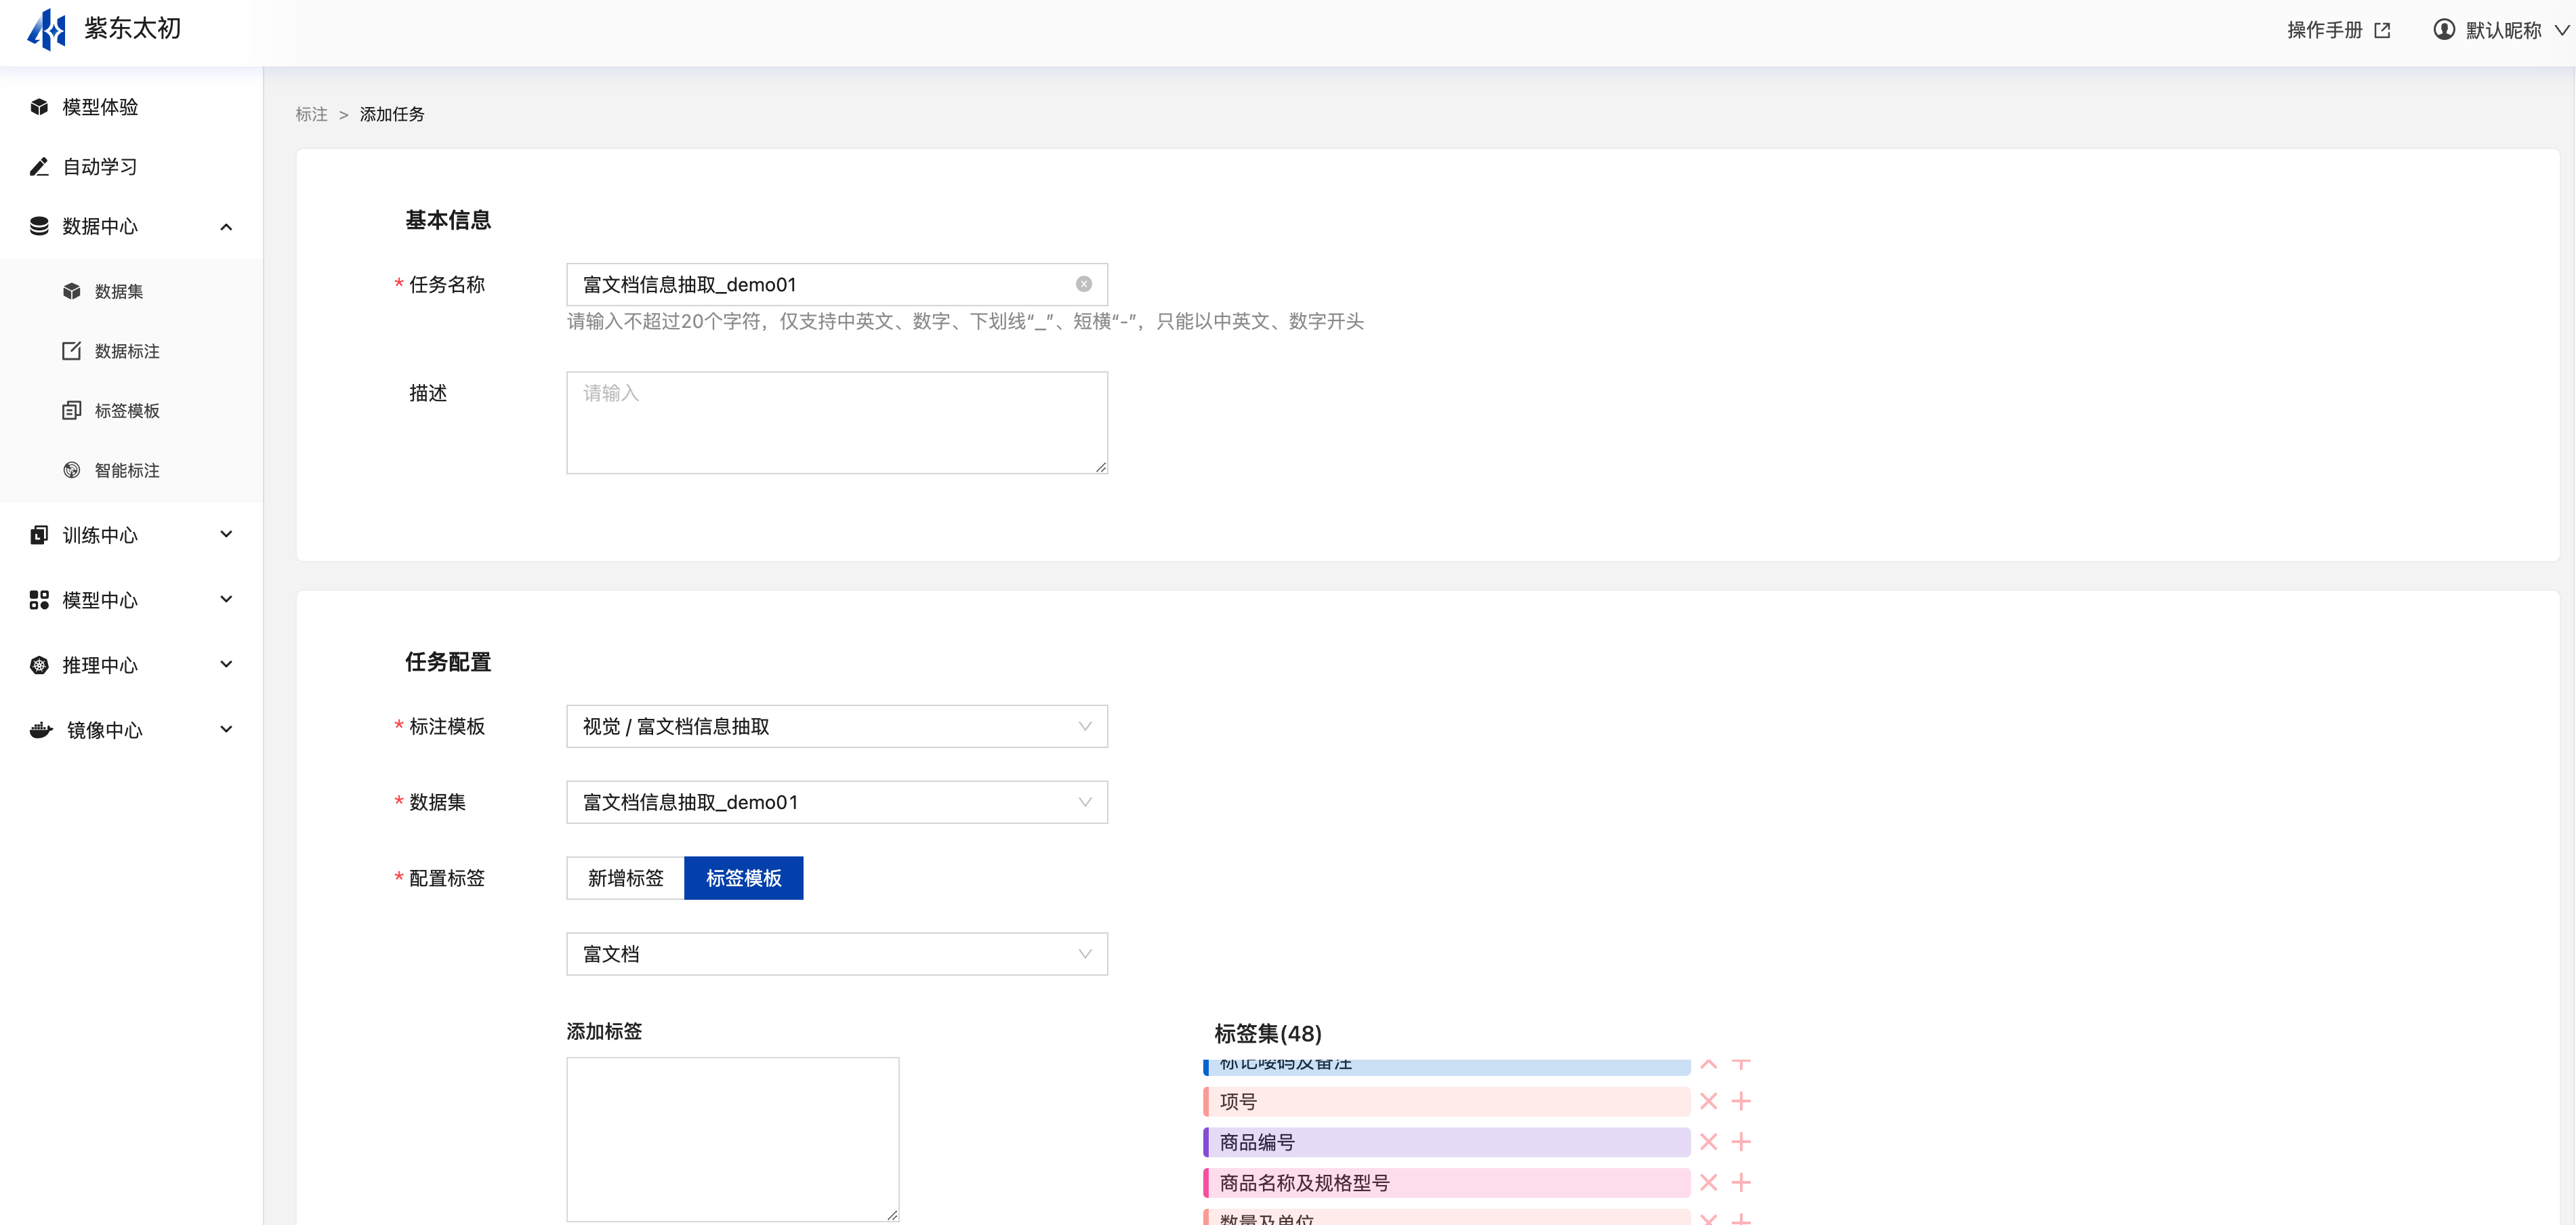The image size is (2576, 1225).
Task: Click the external link icon beside 操作手册
Action: tap(2383, 30)
